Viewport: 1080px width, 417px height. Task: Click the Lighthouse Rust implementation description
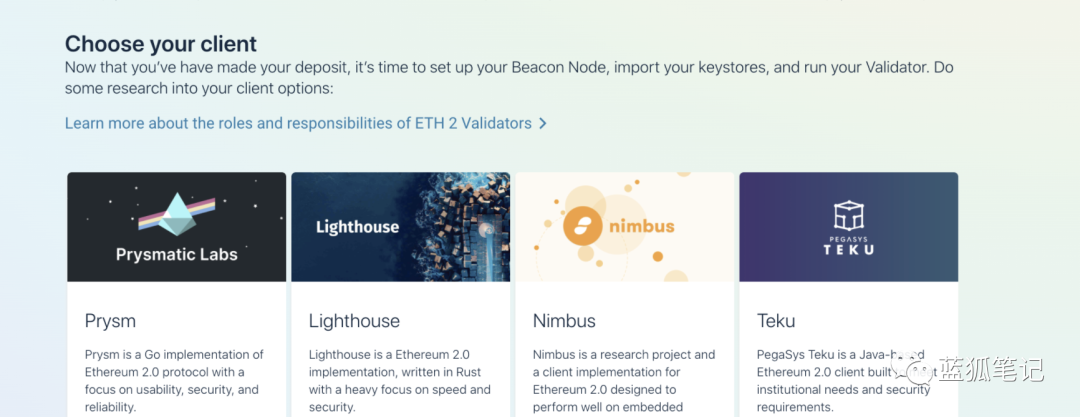pos(399,381)
